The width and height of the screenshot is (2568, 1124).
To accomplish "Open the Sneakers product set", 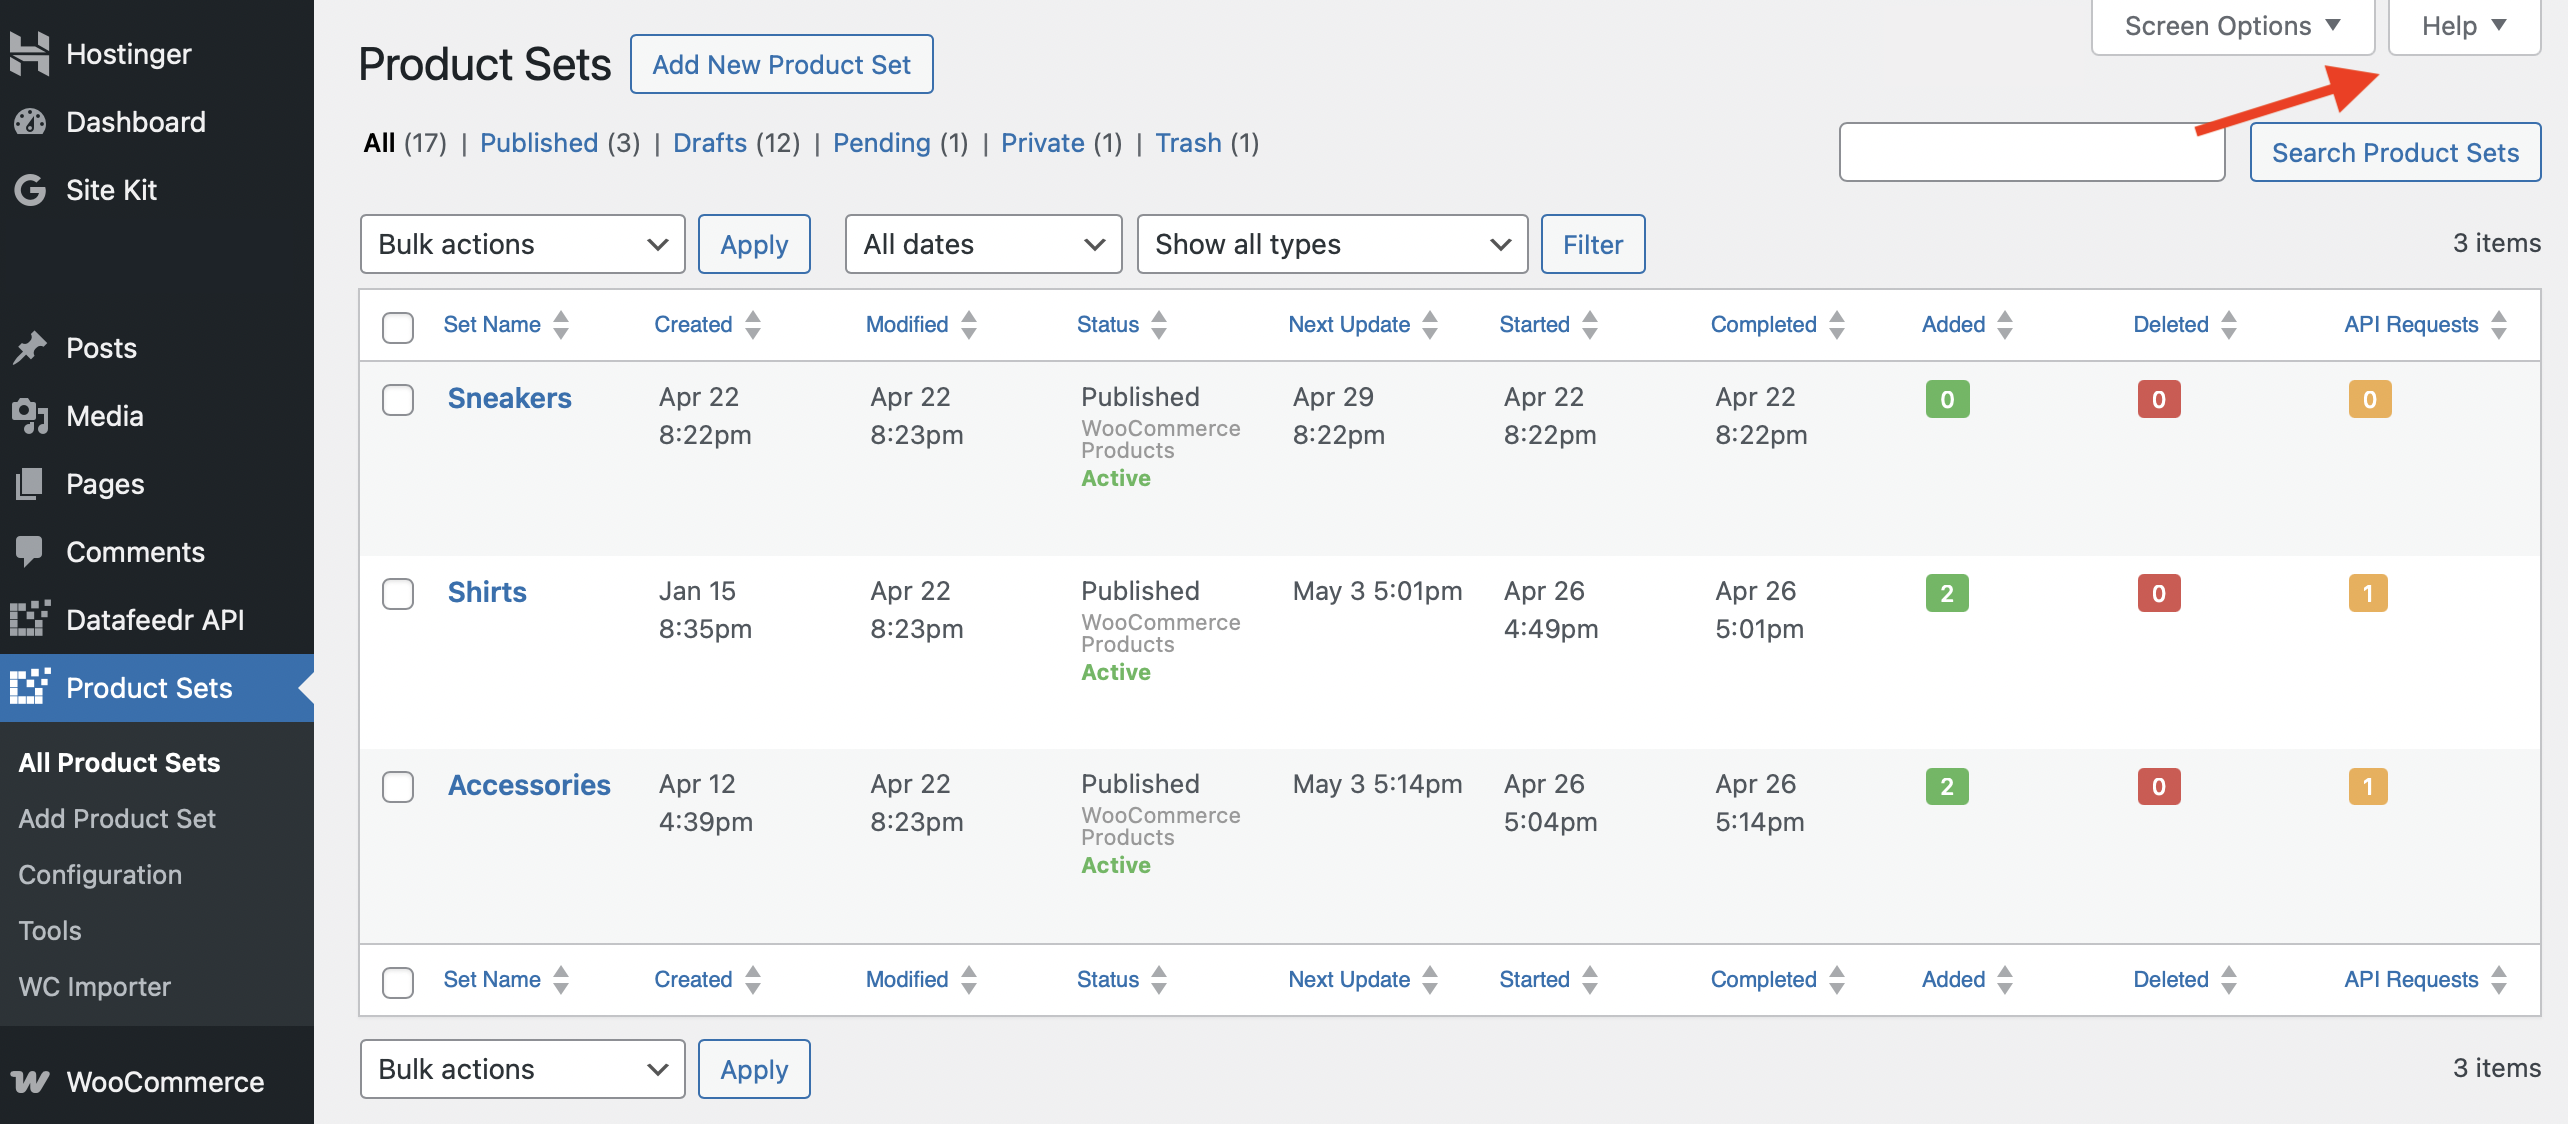I will 510,398.
